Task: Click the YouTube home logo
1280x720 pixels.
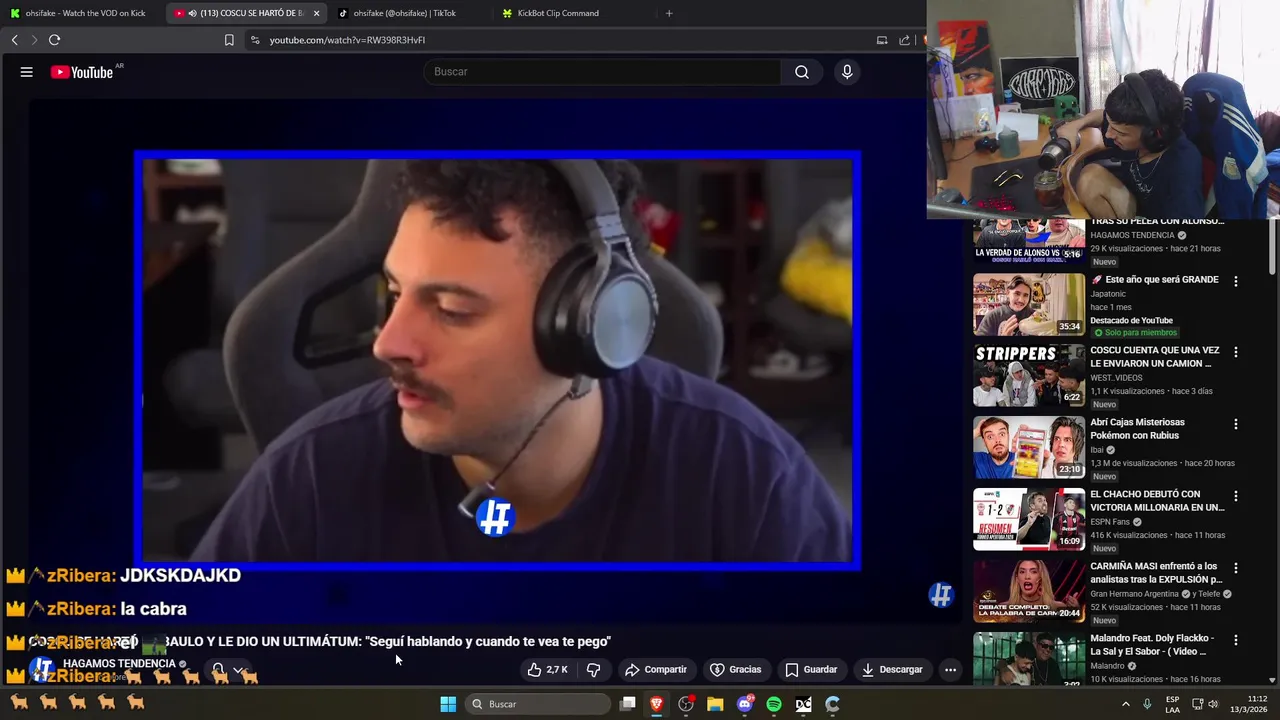Action: (x=82, y=72)
